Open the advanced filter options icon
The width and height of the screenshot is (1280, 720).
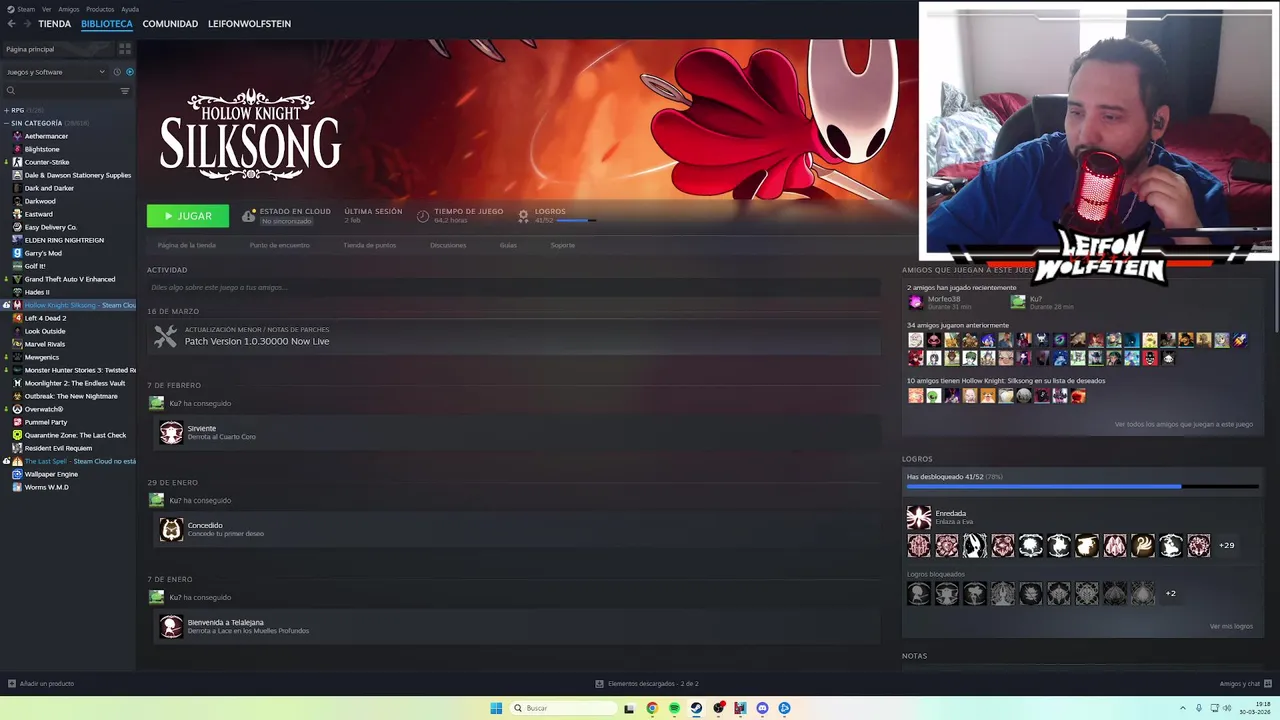click(125, 91)
